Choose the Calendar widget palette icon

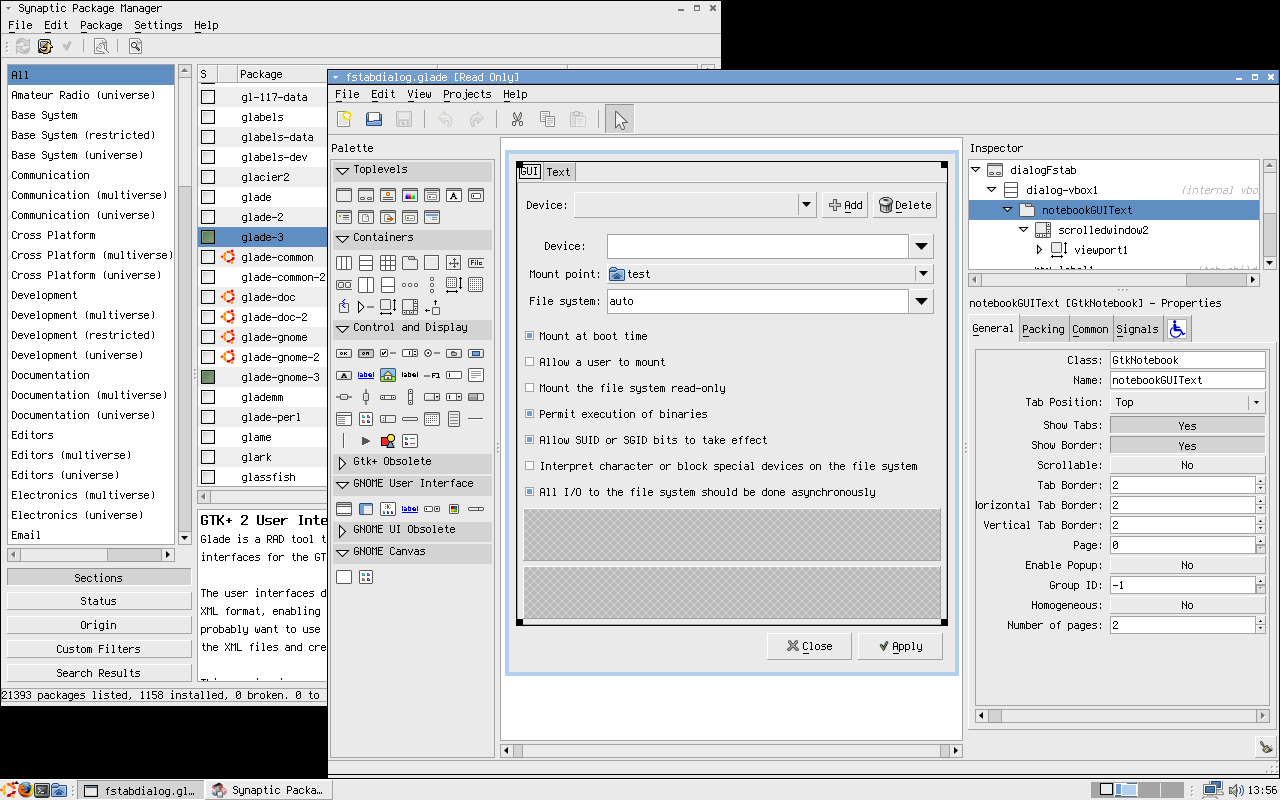click(x=432, y=419)
